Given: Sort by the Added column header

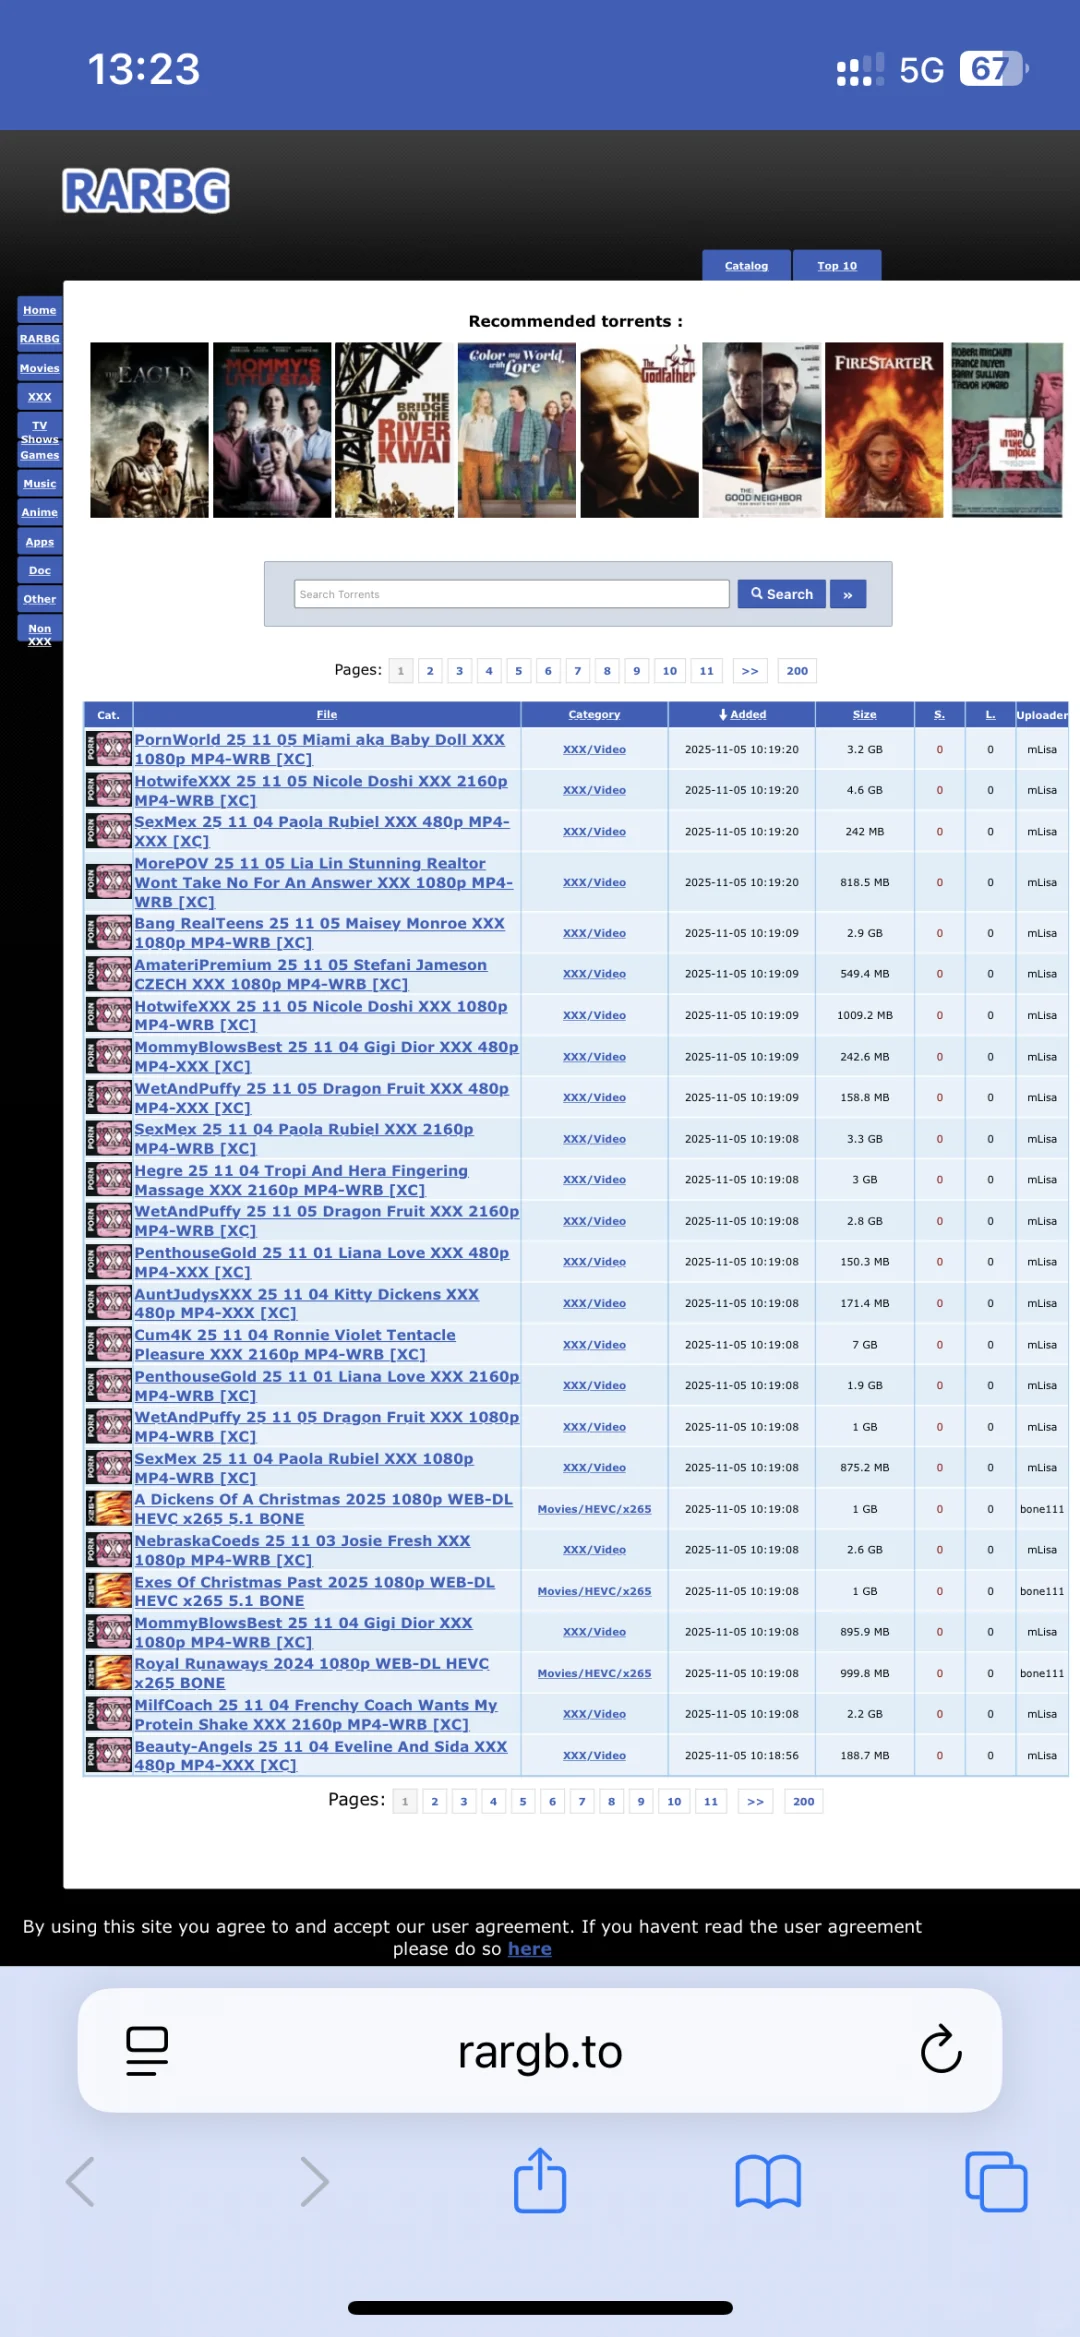Looking at the screenshot, I should 742,714.
